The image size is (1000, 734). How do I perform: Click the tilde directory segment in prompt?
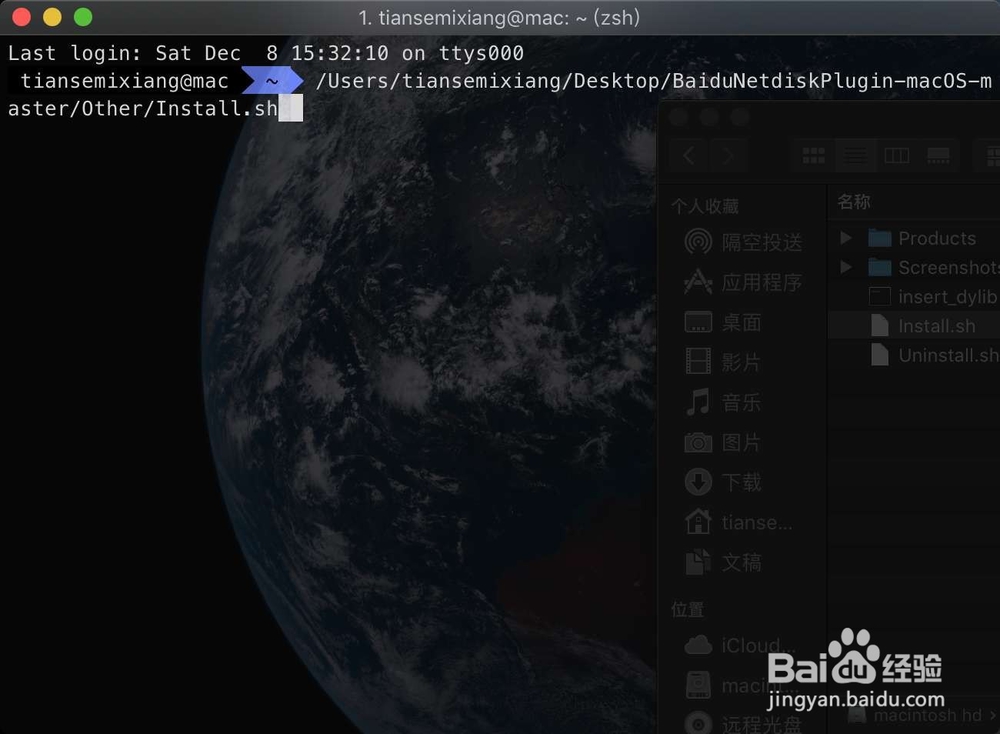coord(272,81)
